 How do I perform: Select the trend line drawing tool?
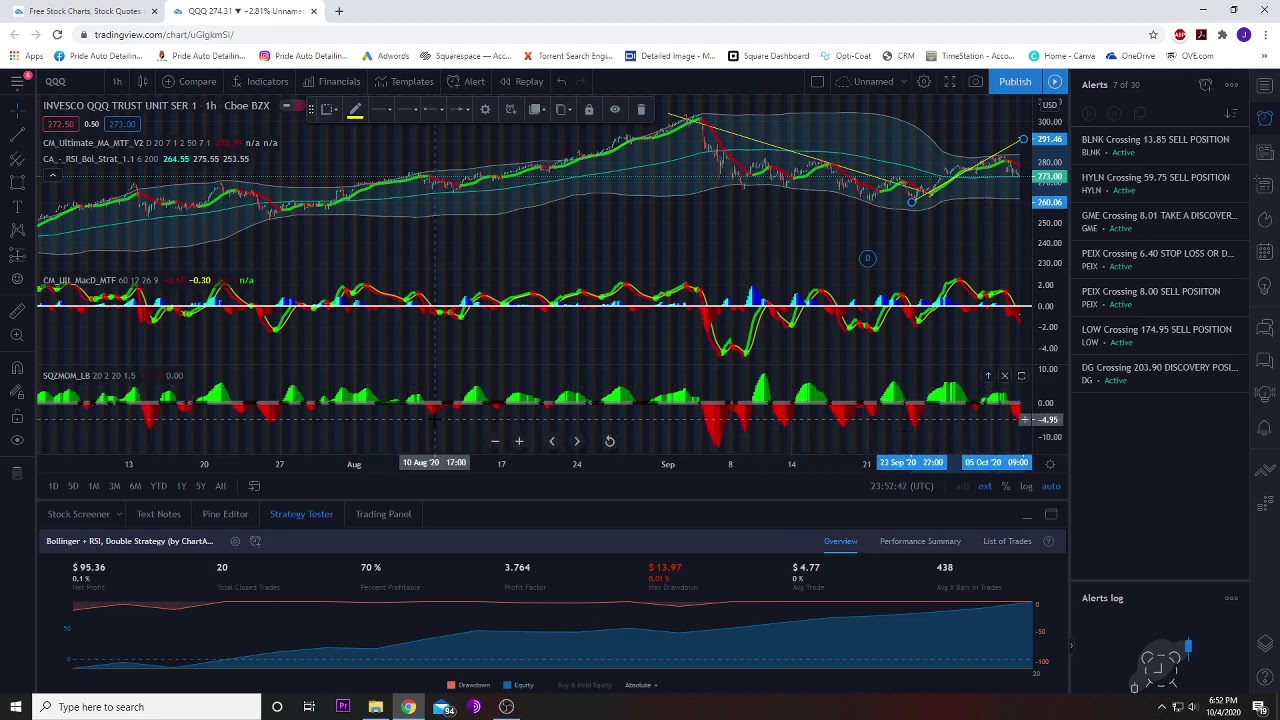coord(17,133)
